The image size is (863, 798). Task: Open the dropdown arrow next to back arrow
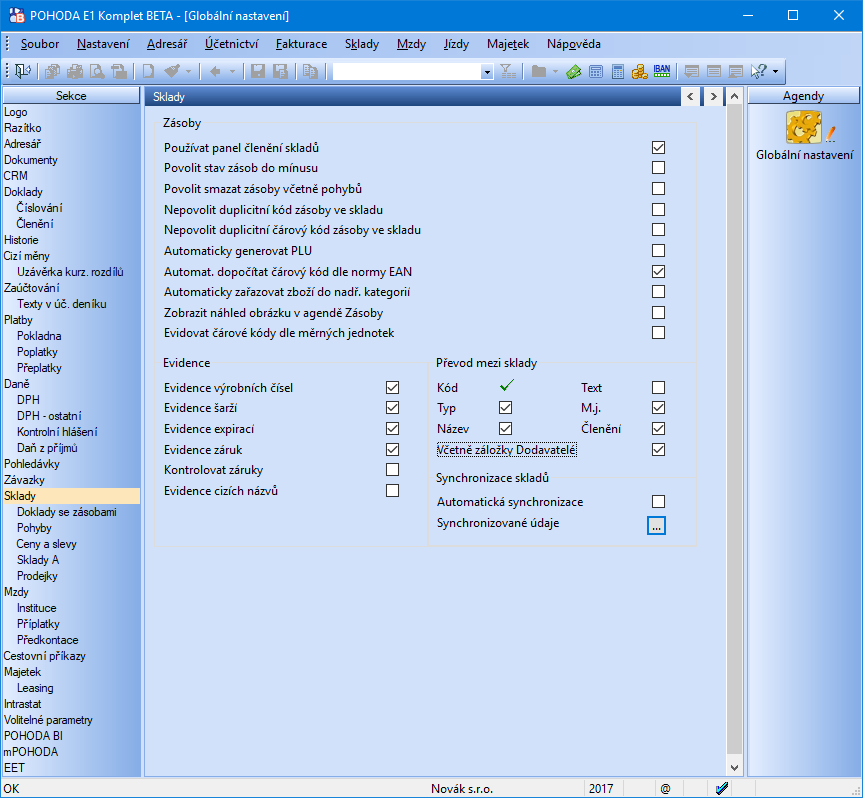point(232,71)
